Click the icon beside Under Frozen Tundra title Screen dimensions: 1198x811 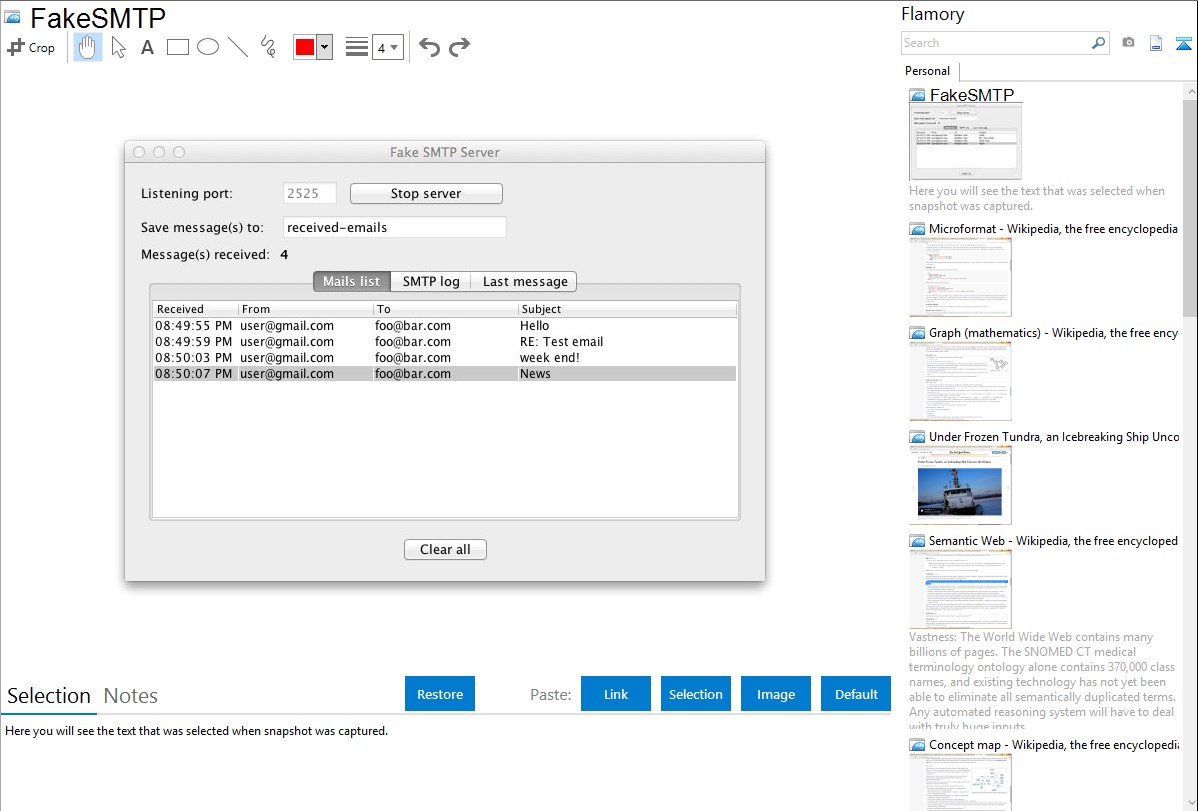[917, 437]
